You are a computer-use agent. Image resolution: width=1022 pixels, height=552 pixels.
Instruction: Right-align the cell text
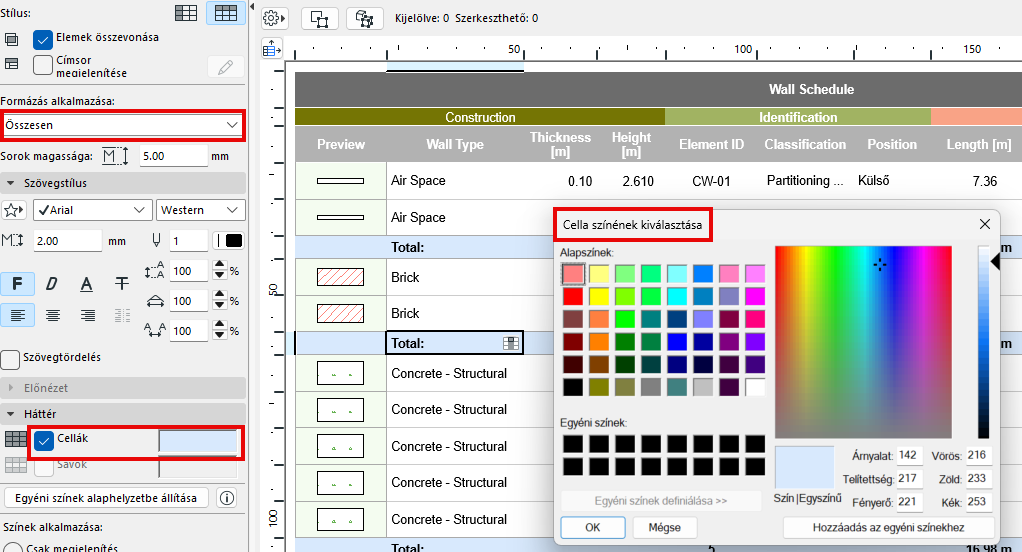coord(87,315)
